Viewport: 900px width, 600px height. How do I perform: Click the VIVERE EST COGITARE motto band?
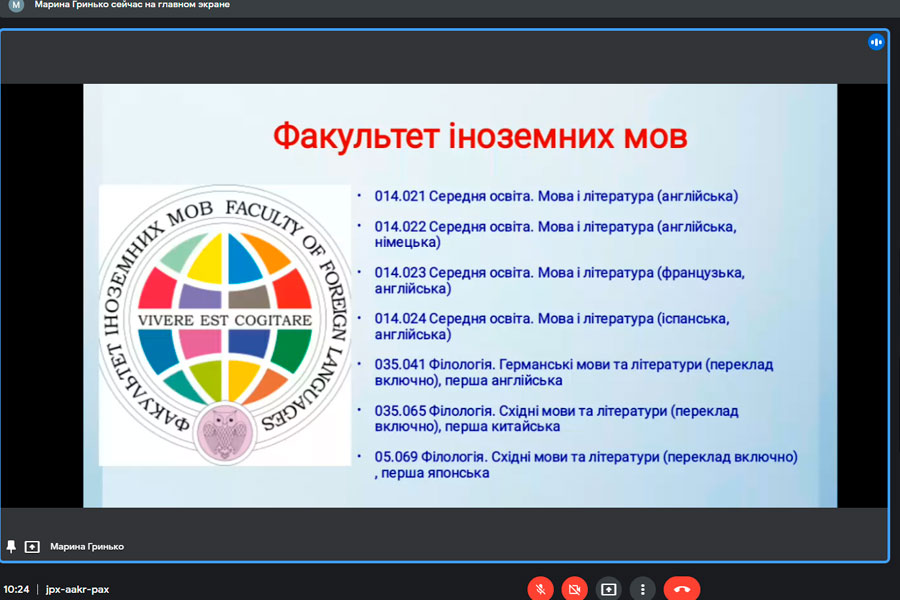(224, 320)
